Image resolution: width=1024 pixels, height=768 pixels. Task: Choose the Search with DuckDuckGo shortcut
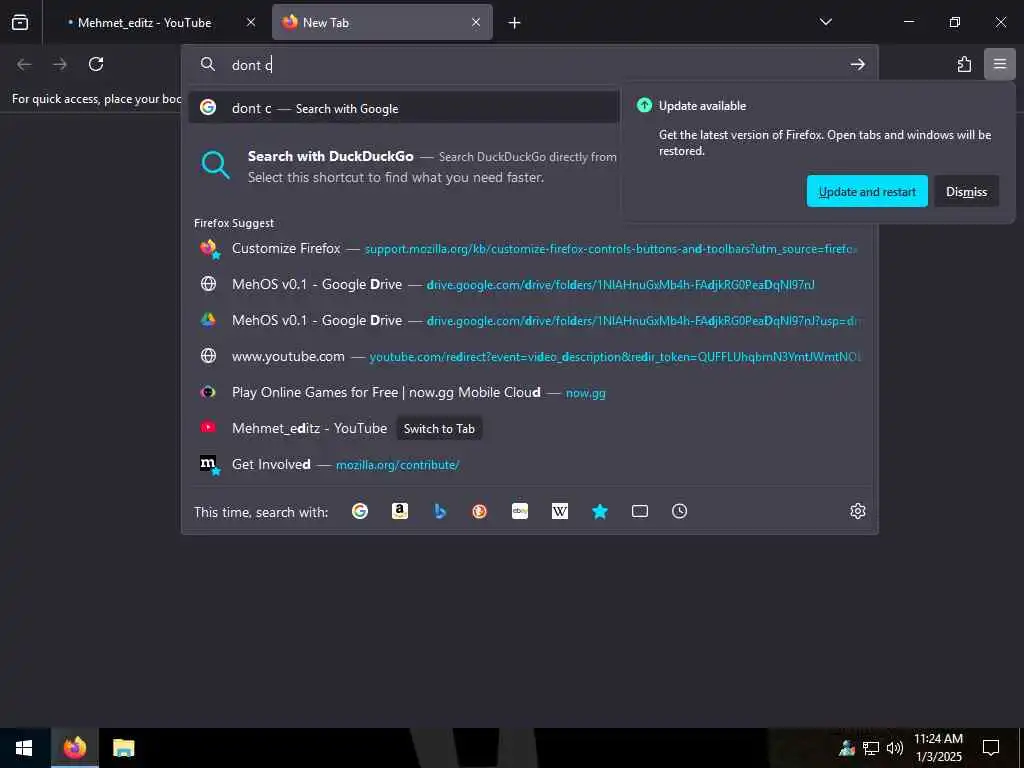click(x=404, y=167)
